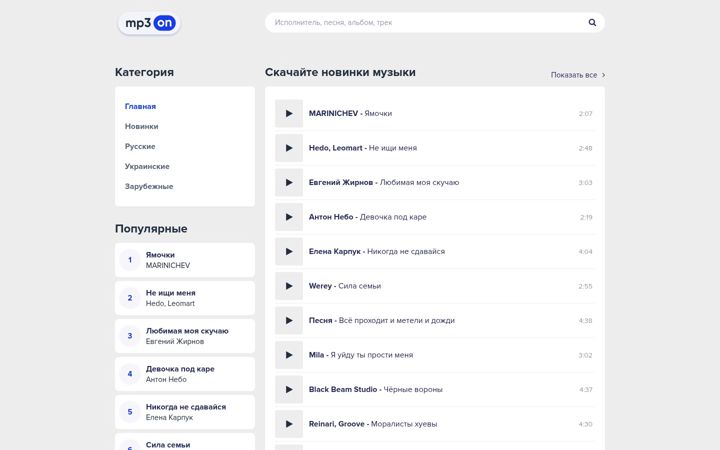Image resolution: width=720 pixels, height=450 pixels.
Task: Play Антон Небо - Девочка под каре
Action: pos(289,217)
